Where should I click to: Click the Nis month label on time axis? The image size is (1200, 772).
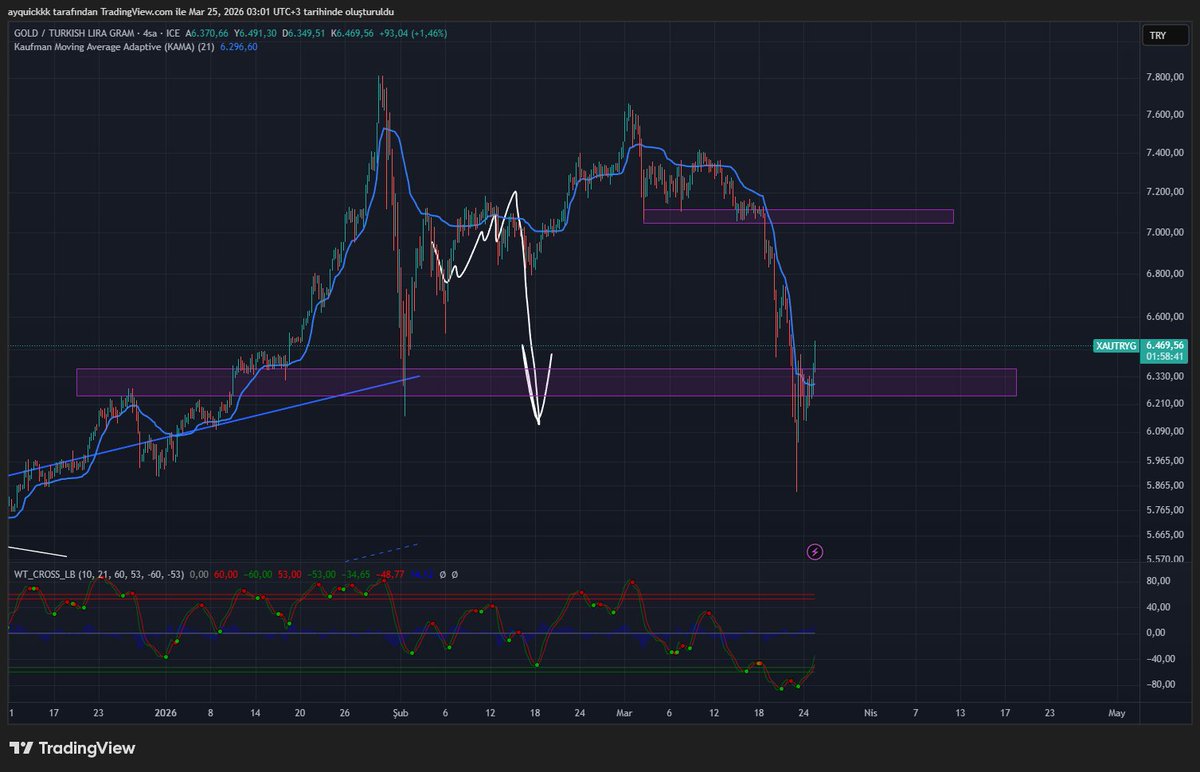[870, 713]
